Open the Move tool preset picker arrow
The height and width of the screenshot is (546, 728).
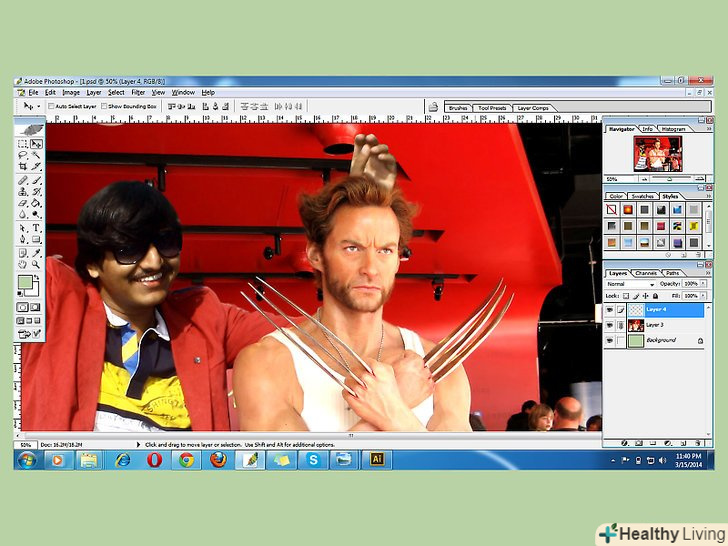(39, 106)
